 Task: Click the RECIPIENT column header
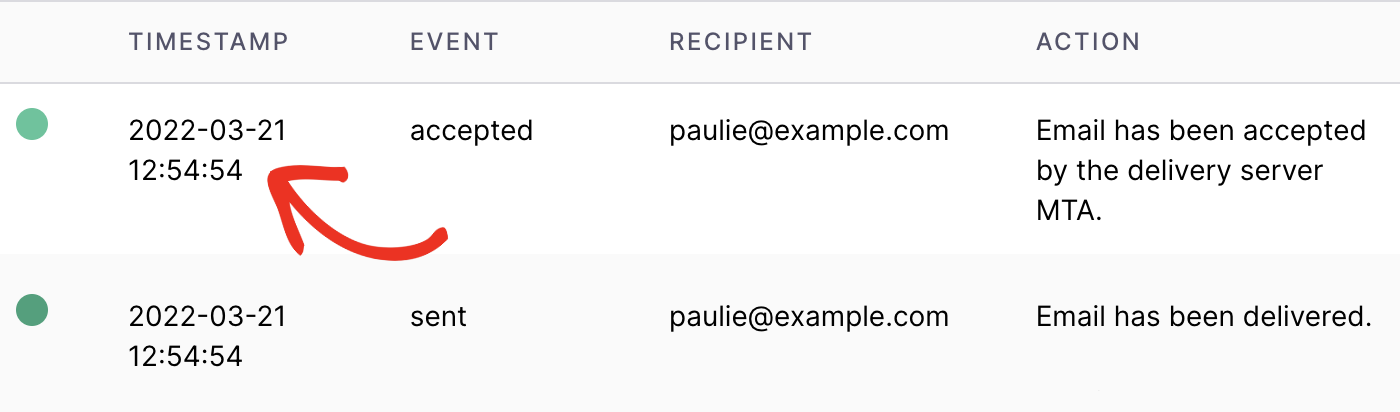click(x=740, y=42)
